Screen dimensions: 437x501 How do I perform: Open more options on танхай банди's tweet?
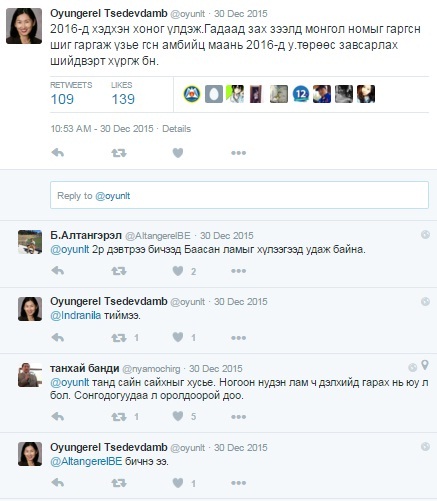click(238, 417)
